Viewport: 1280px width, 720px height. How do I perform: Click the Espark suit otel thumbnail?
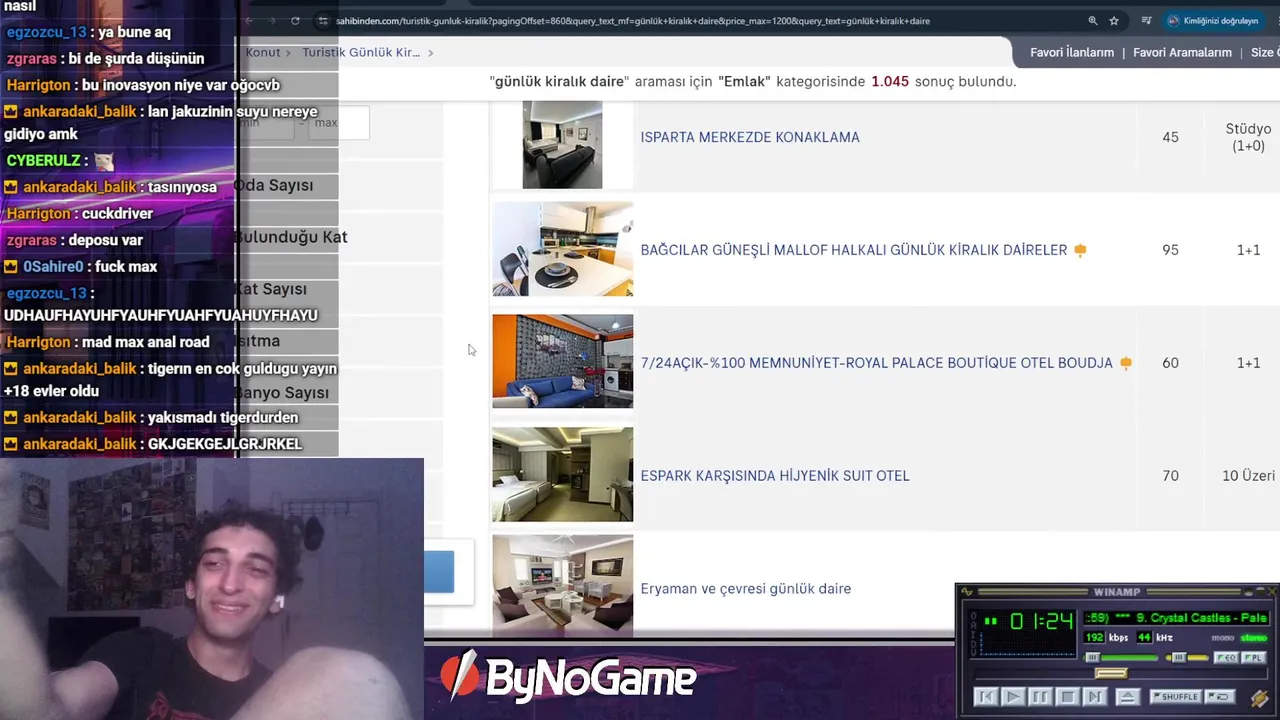point(562,474)
